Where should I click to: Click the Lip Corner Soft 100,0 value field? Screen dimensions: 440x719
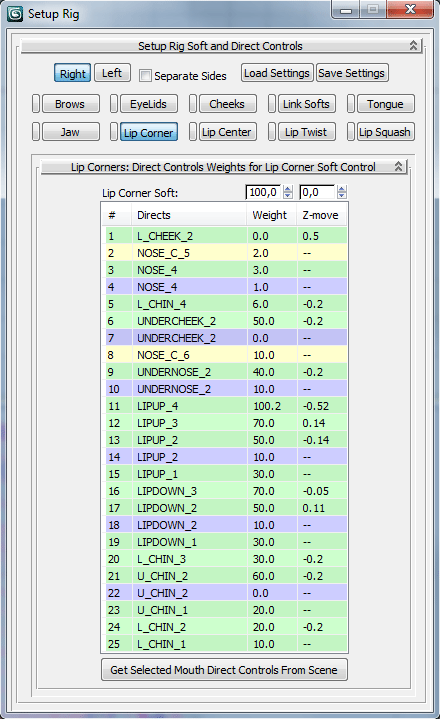(264, 192)
